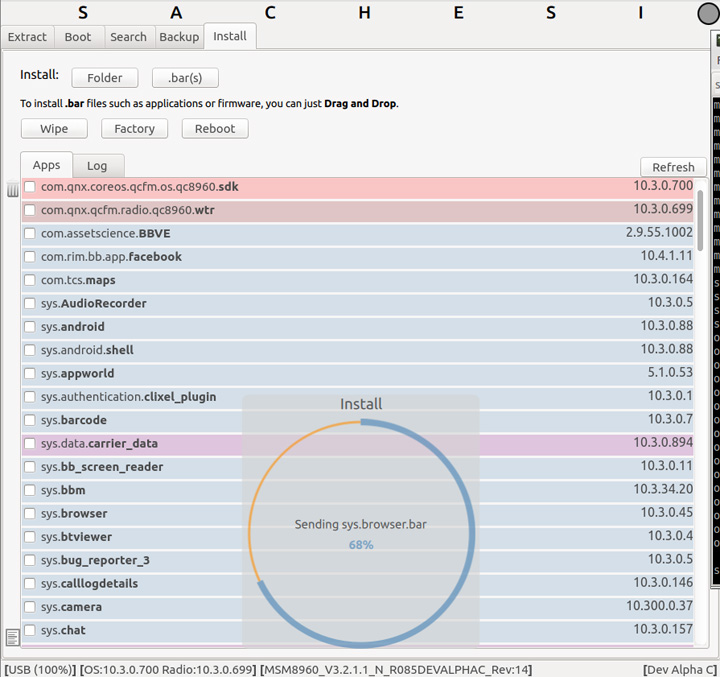Viewport: 720px width, 677px height.
Task: Click version 2.9.55.1002 for BBVE
Action: (x=659, y=232)
